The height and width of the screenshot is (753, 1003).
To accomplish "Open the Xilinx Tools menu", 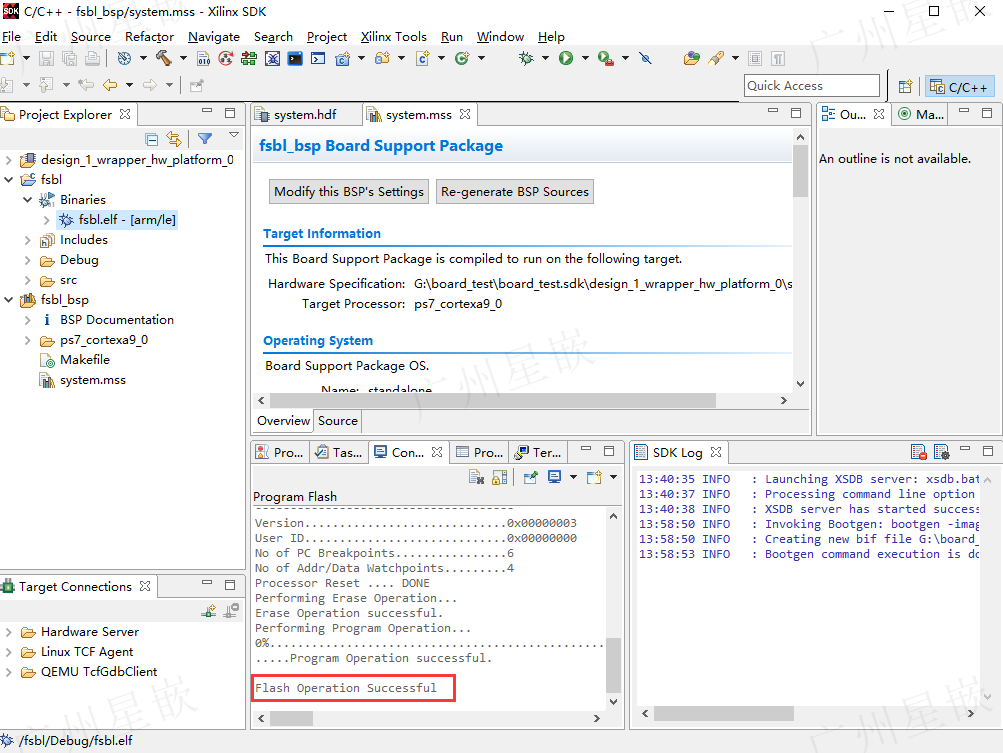I will 393,37.
